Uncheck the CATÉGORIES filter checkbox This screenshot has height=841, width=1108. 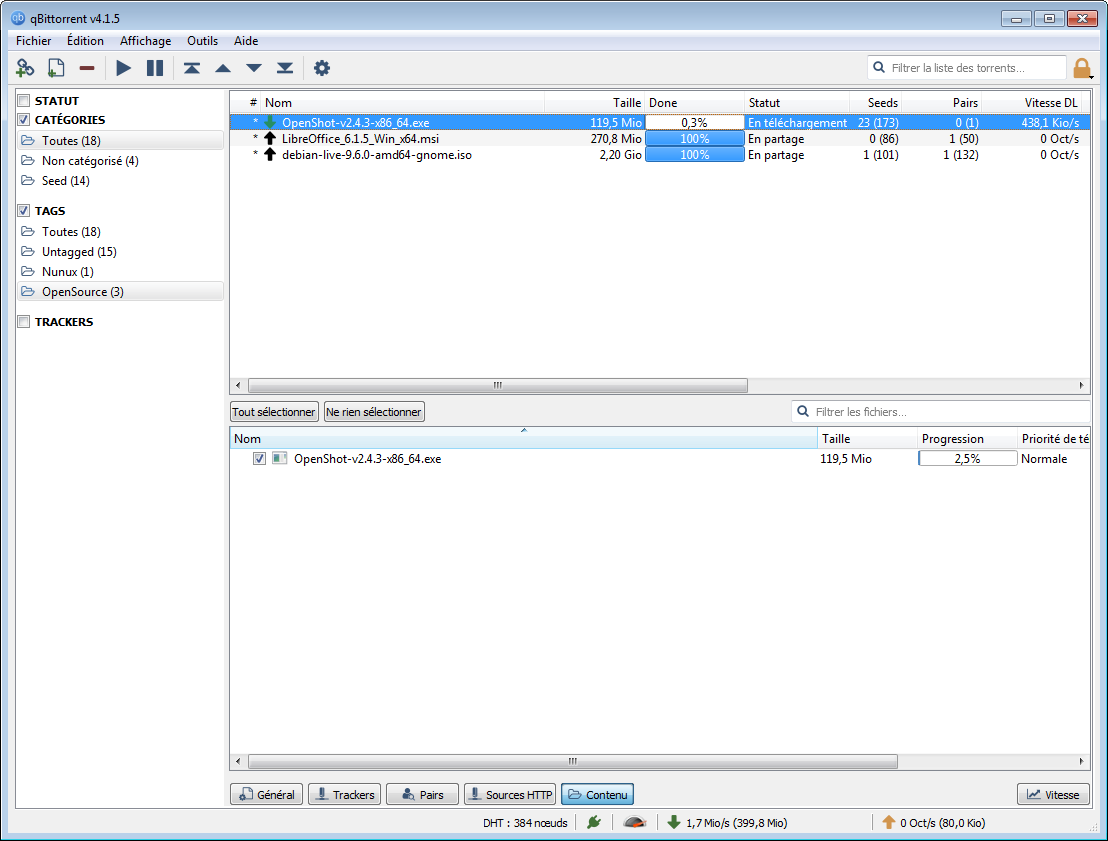pos(23,120)
